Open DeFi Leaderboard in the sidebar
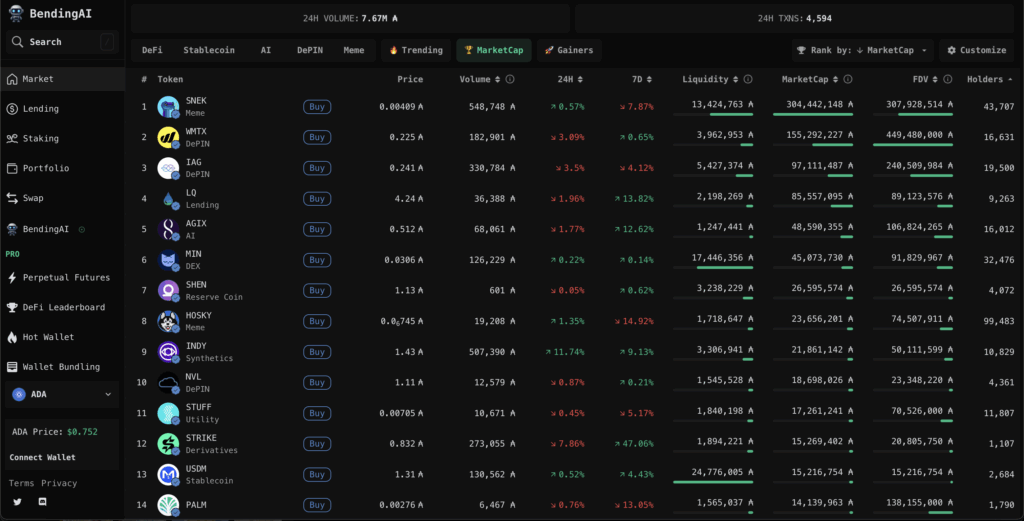 coord(63,308)
